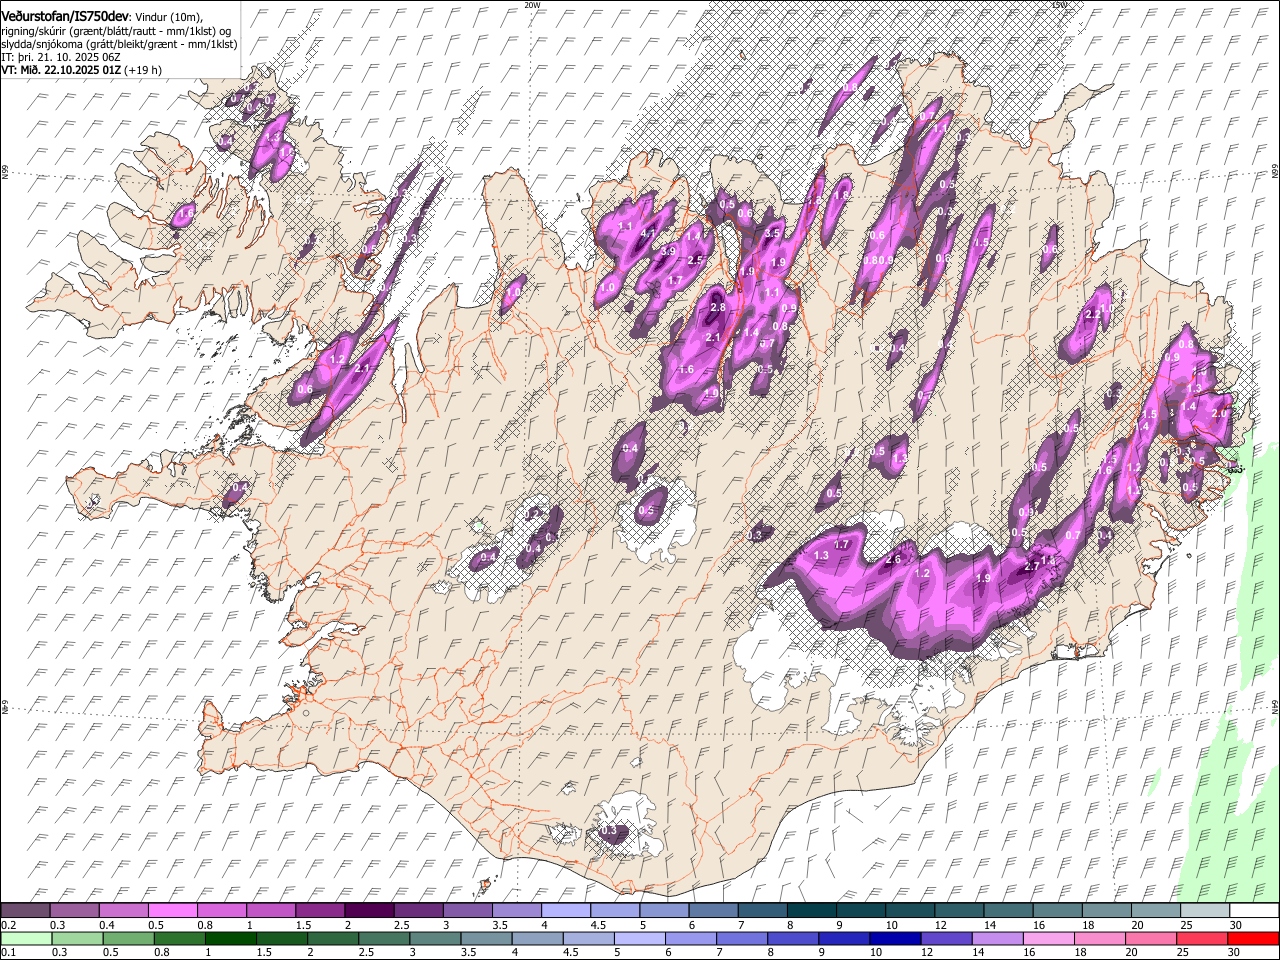Pick the upper-row legend swatch labeled 4
Screen dimensions: 1280x960
[566, 911]
